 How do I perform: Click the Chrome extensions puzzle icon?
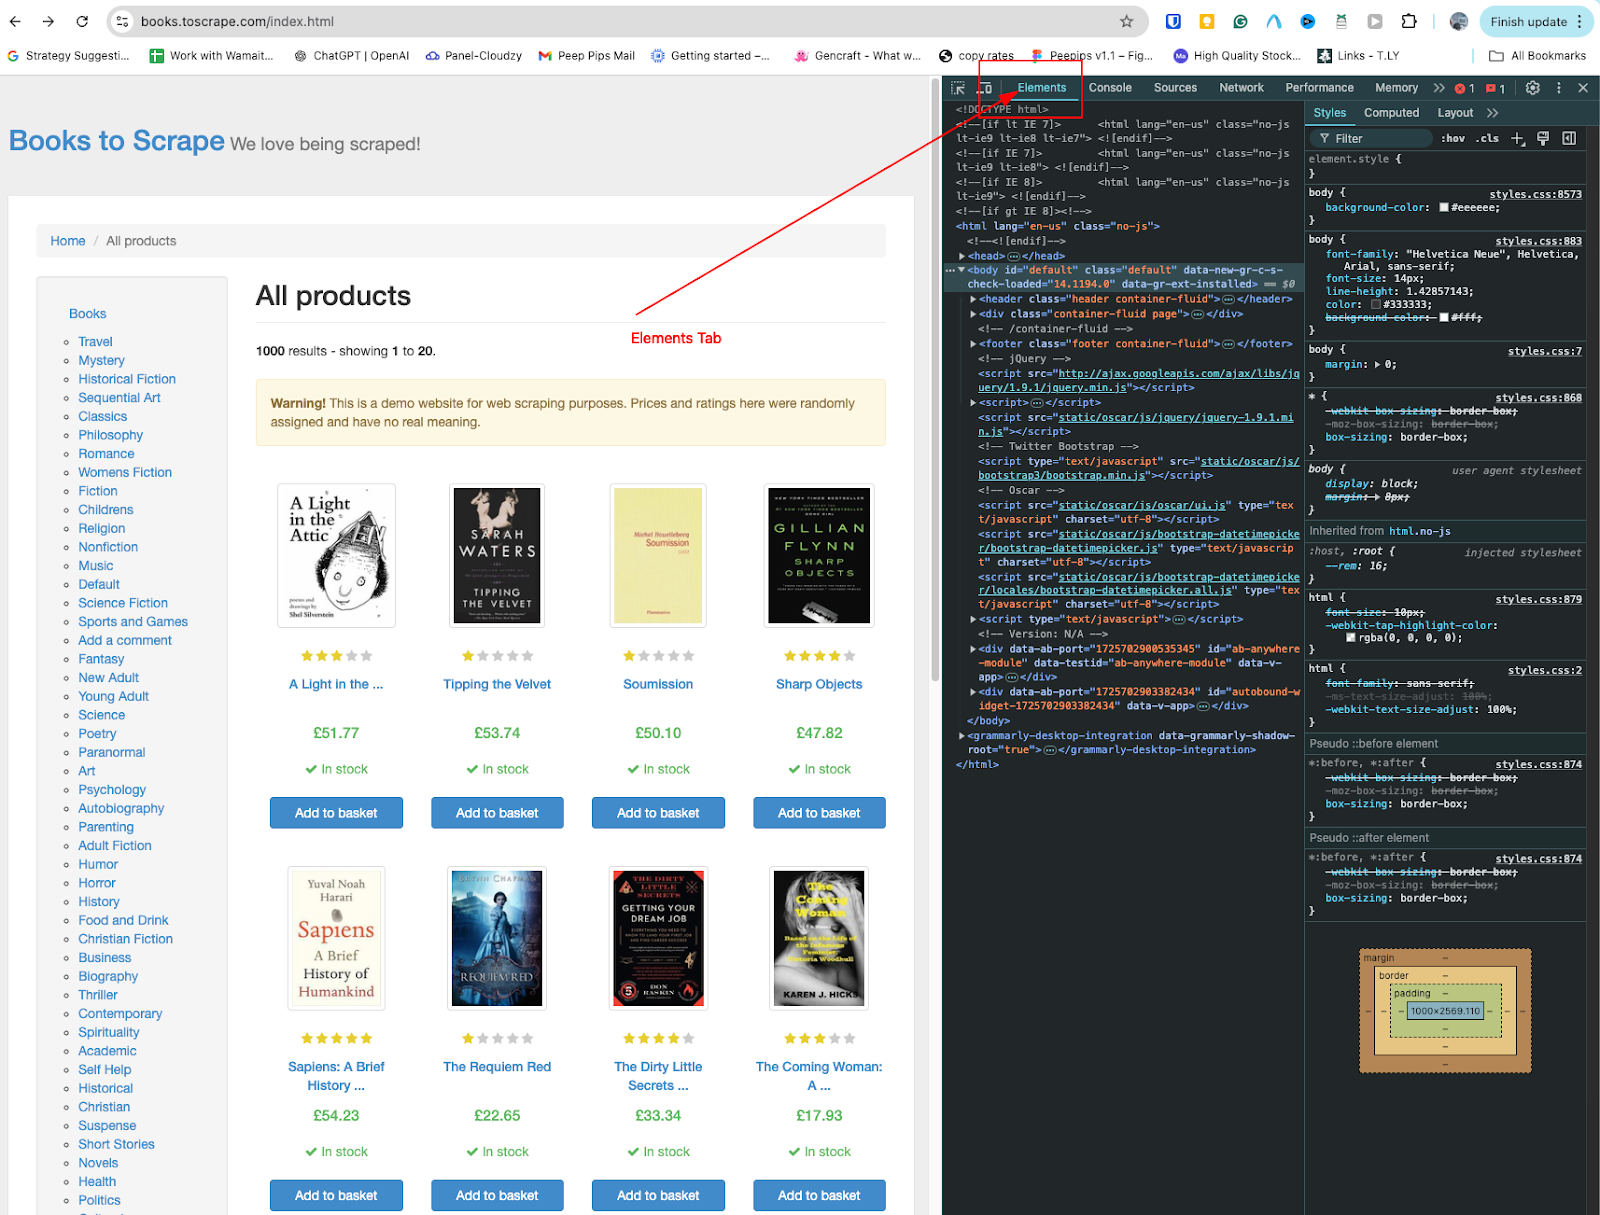pos(1410,21)
